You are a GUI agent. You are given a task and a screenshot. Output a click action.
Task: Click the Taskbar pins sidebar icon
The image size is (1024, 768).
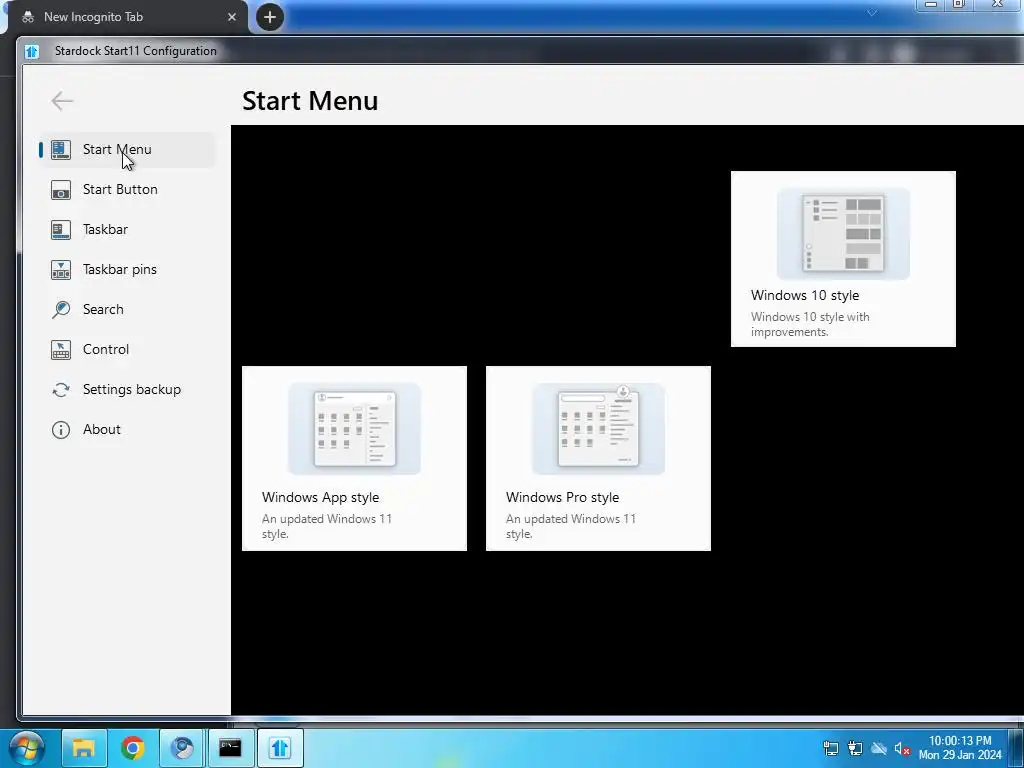61,269
